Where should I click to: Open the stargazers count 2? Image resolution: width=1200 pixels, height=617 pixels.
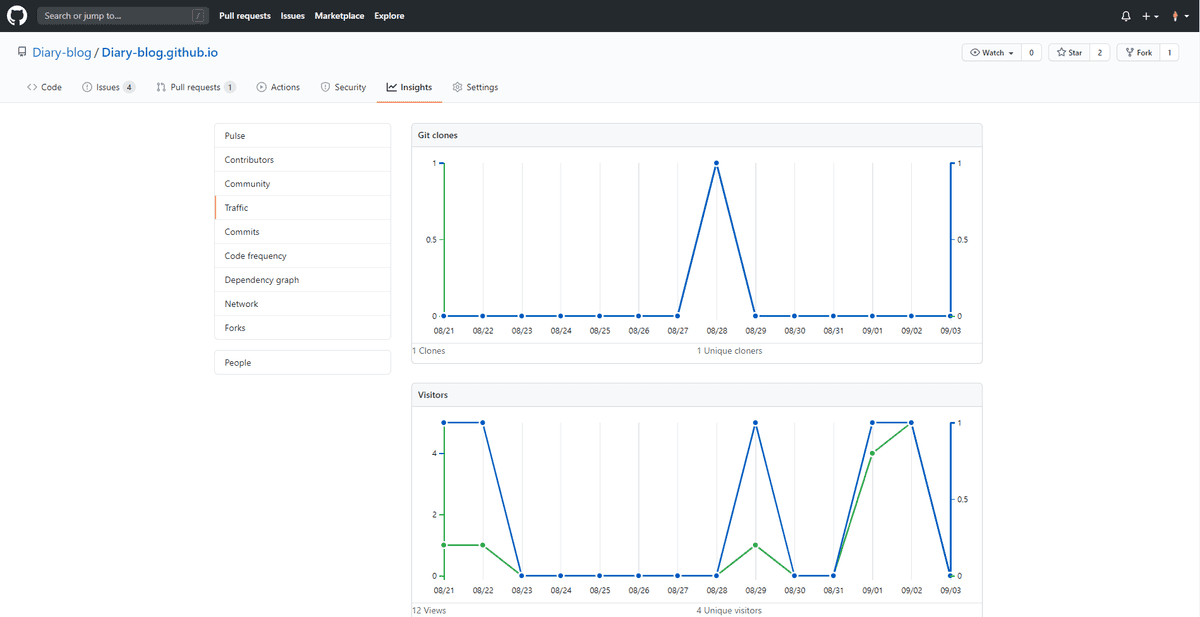tap(1100, 52)
